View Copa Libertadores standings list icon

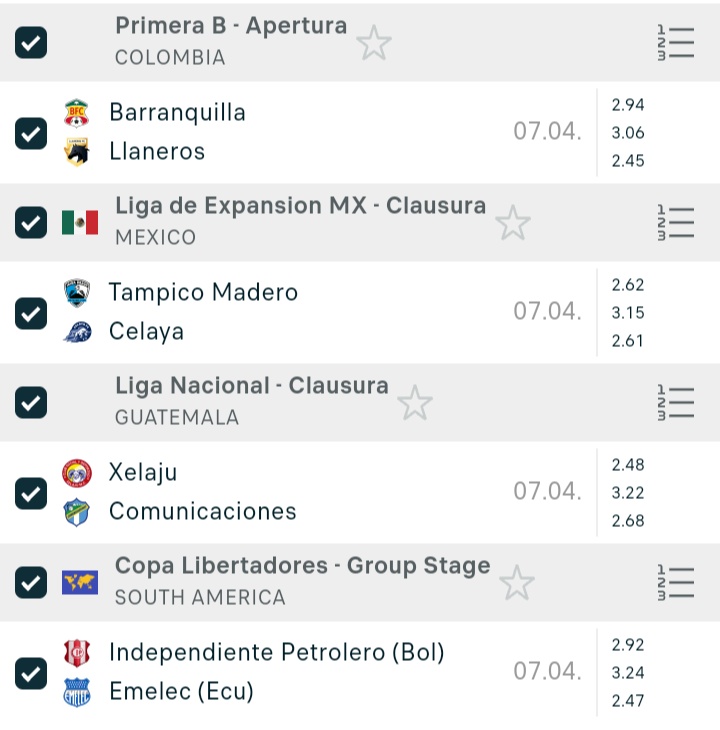coord(676,583)
